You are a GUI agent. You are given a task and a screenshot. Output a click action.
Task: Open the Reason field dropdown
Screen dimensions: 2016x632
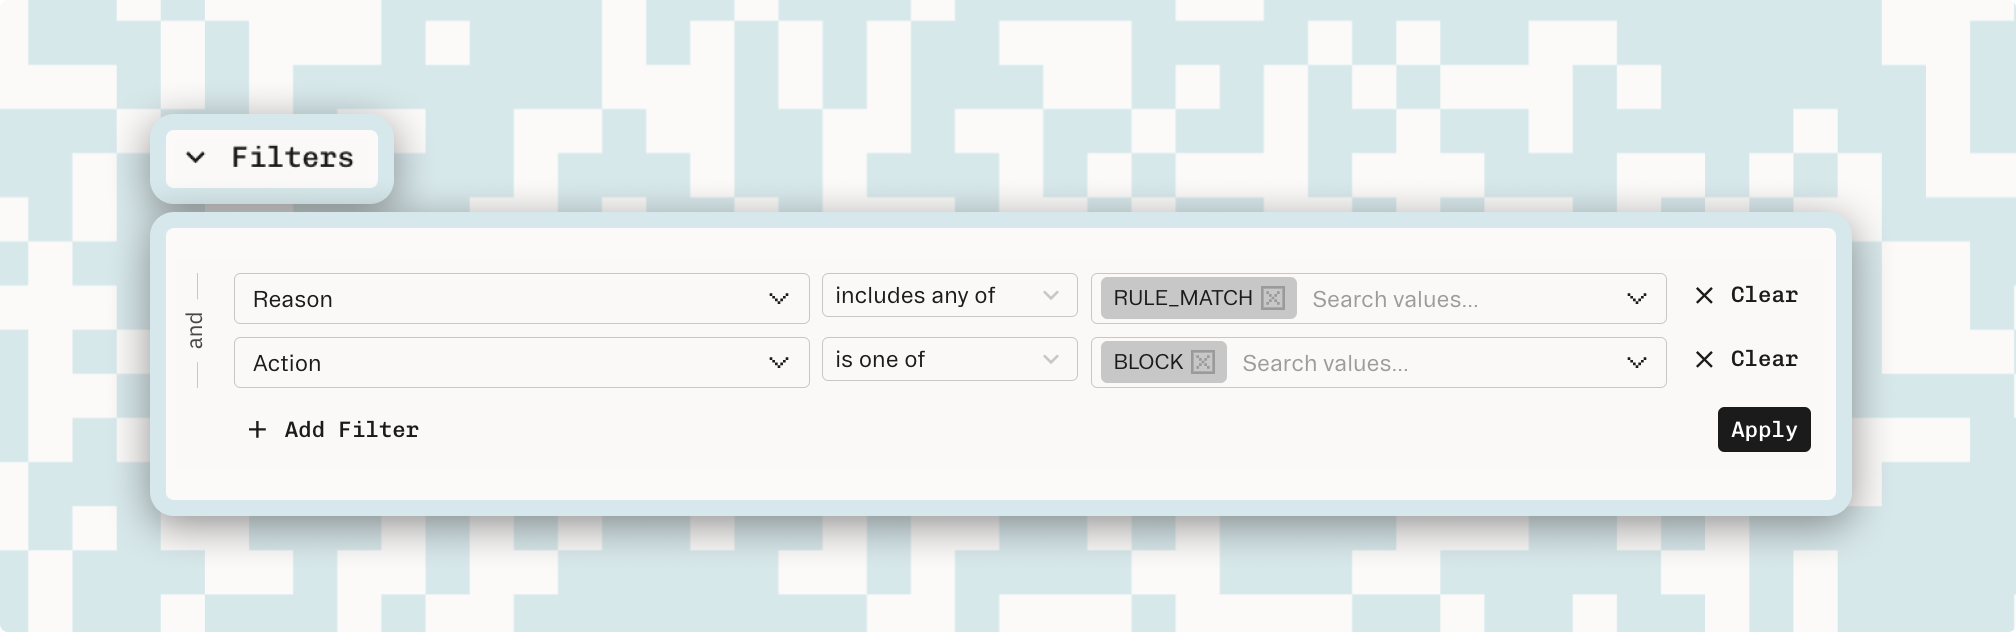pyautogui.click(x=521, y=298)
